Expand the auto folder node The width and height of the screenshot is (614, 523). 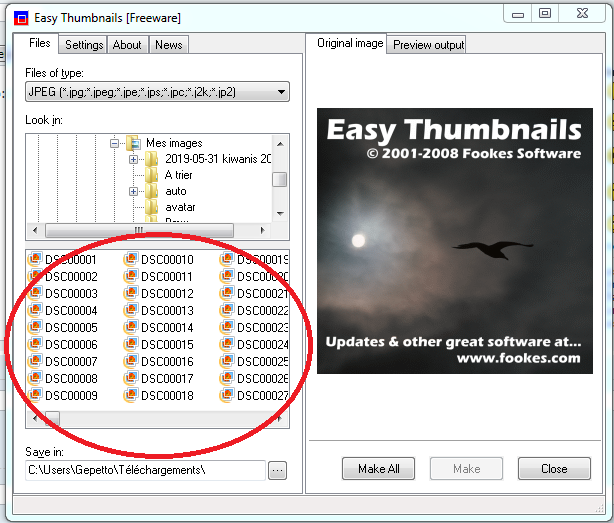coord(133,191)
